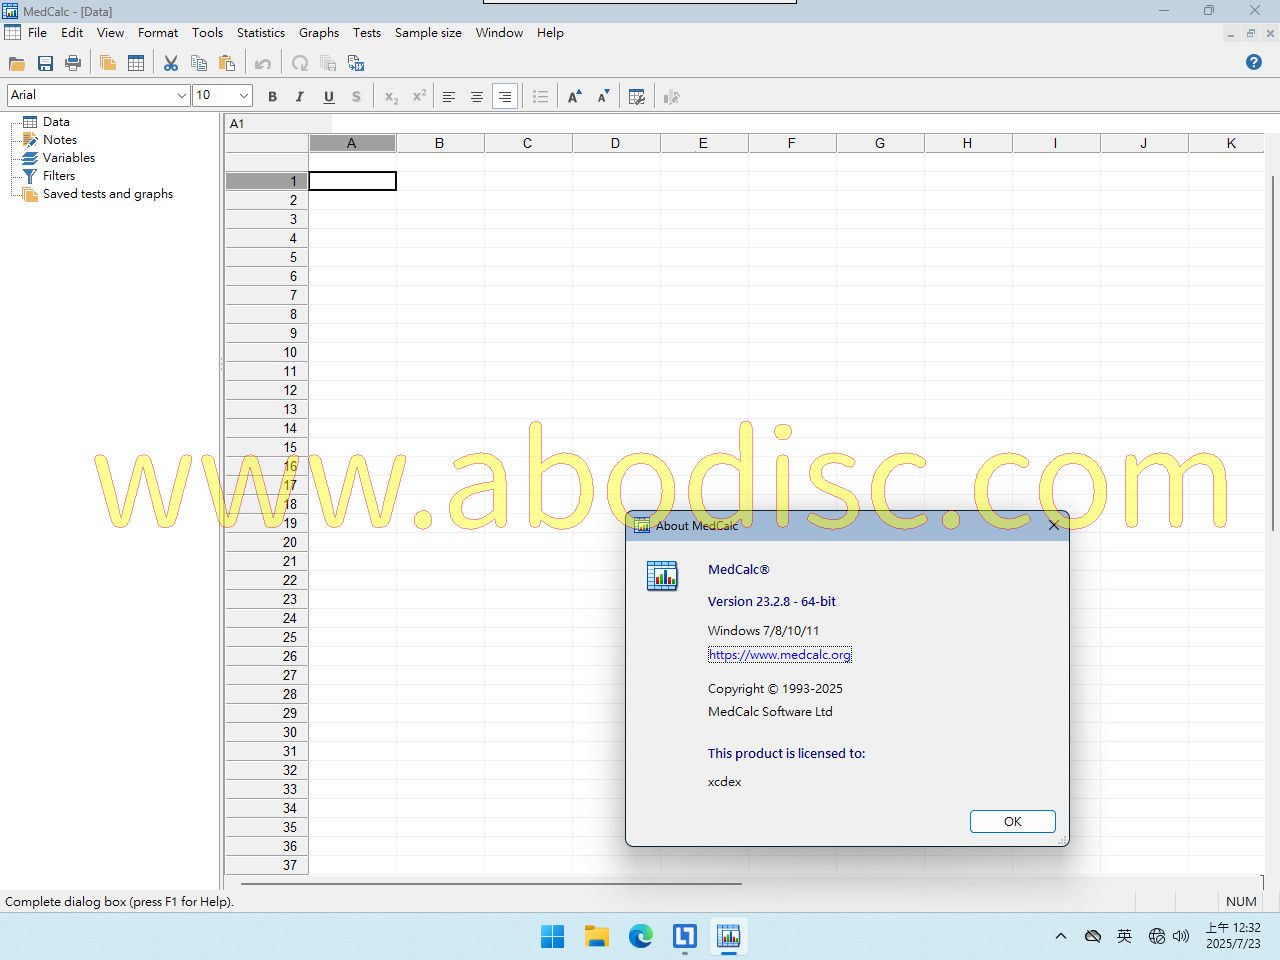Image resolution: width=1280 pixels, height=960 pixels.
Task: Click the Copy icon in toolbar
Action: [199, 64]
